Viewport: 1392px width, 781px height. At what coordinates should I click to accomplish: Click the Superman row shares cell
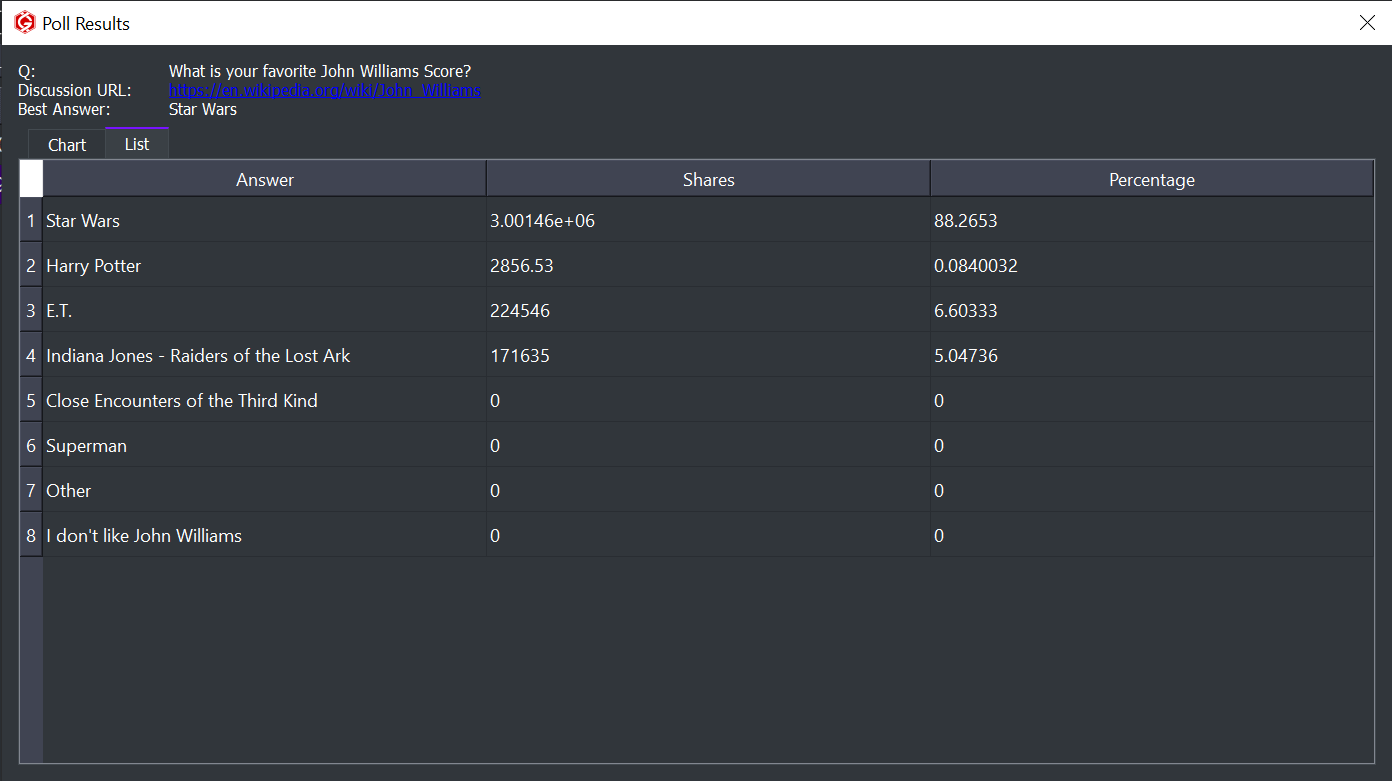click(708, 445)
